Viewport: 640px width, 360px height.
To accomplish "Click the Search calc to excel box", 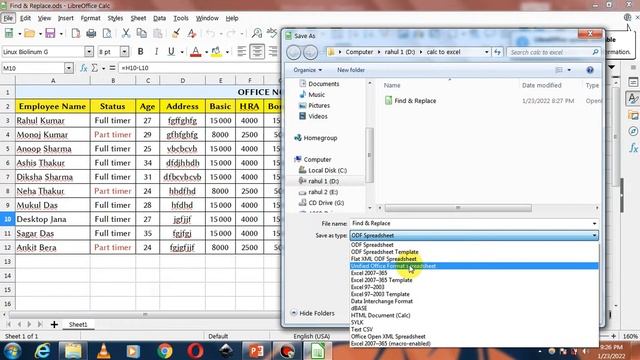I will (x=554, y=52).
